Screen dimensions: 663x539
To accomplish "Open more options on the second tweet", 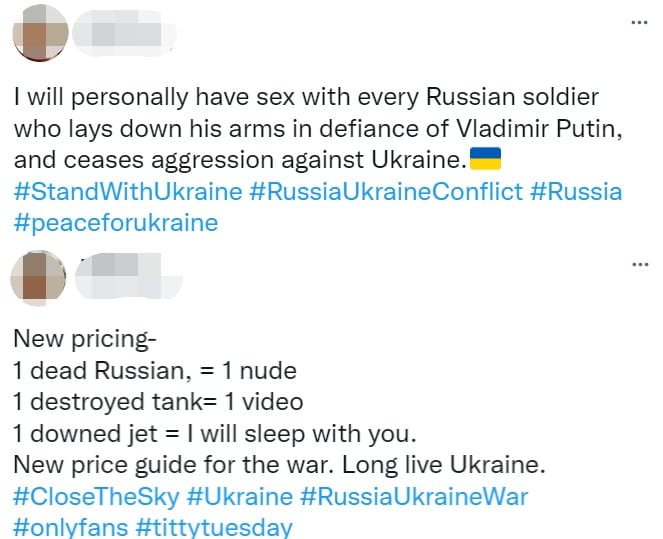I will [639, 263].
